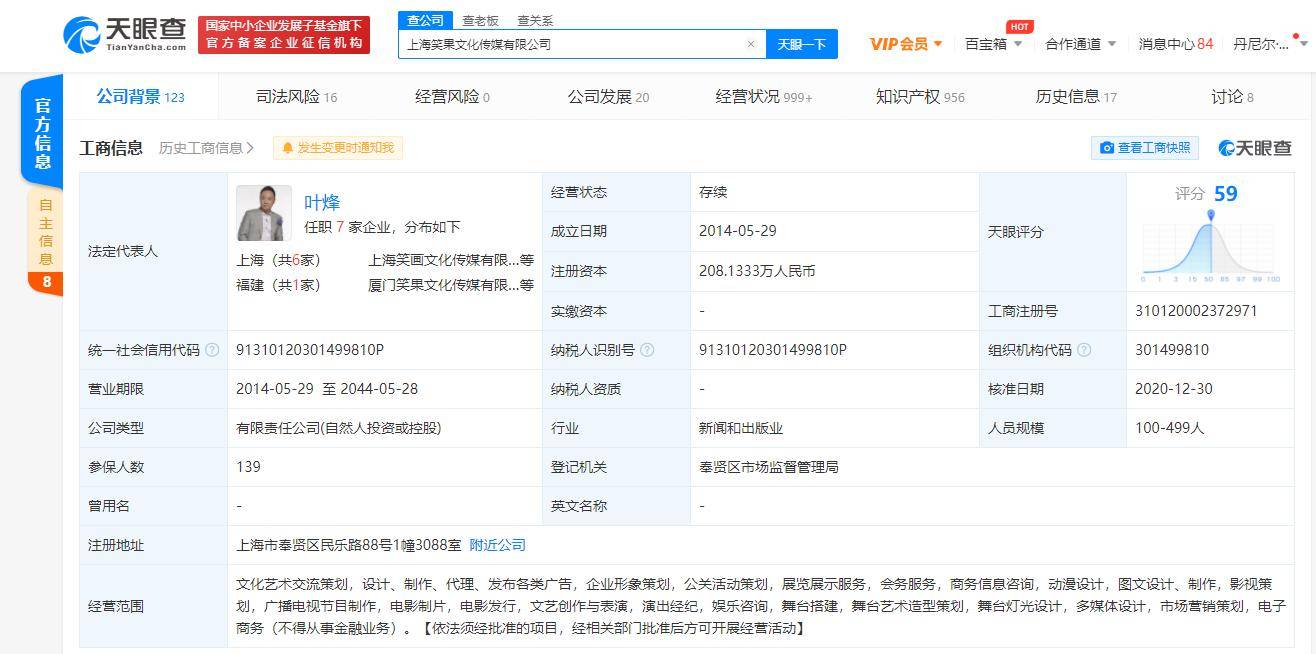Screen dimensions: 1316x654
Task: Open the 经营状况 tab
Action: coord(764,97)
